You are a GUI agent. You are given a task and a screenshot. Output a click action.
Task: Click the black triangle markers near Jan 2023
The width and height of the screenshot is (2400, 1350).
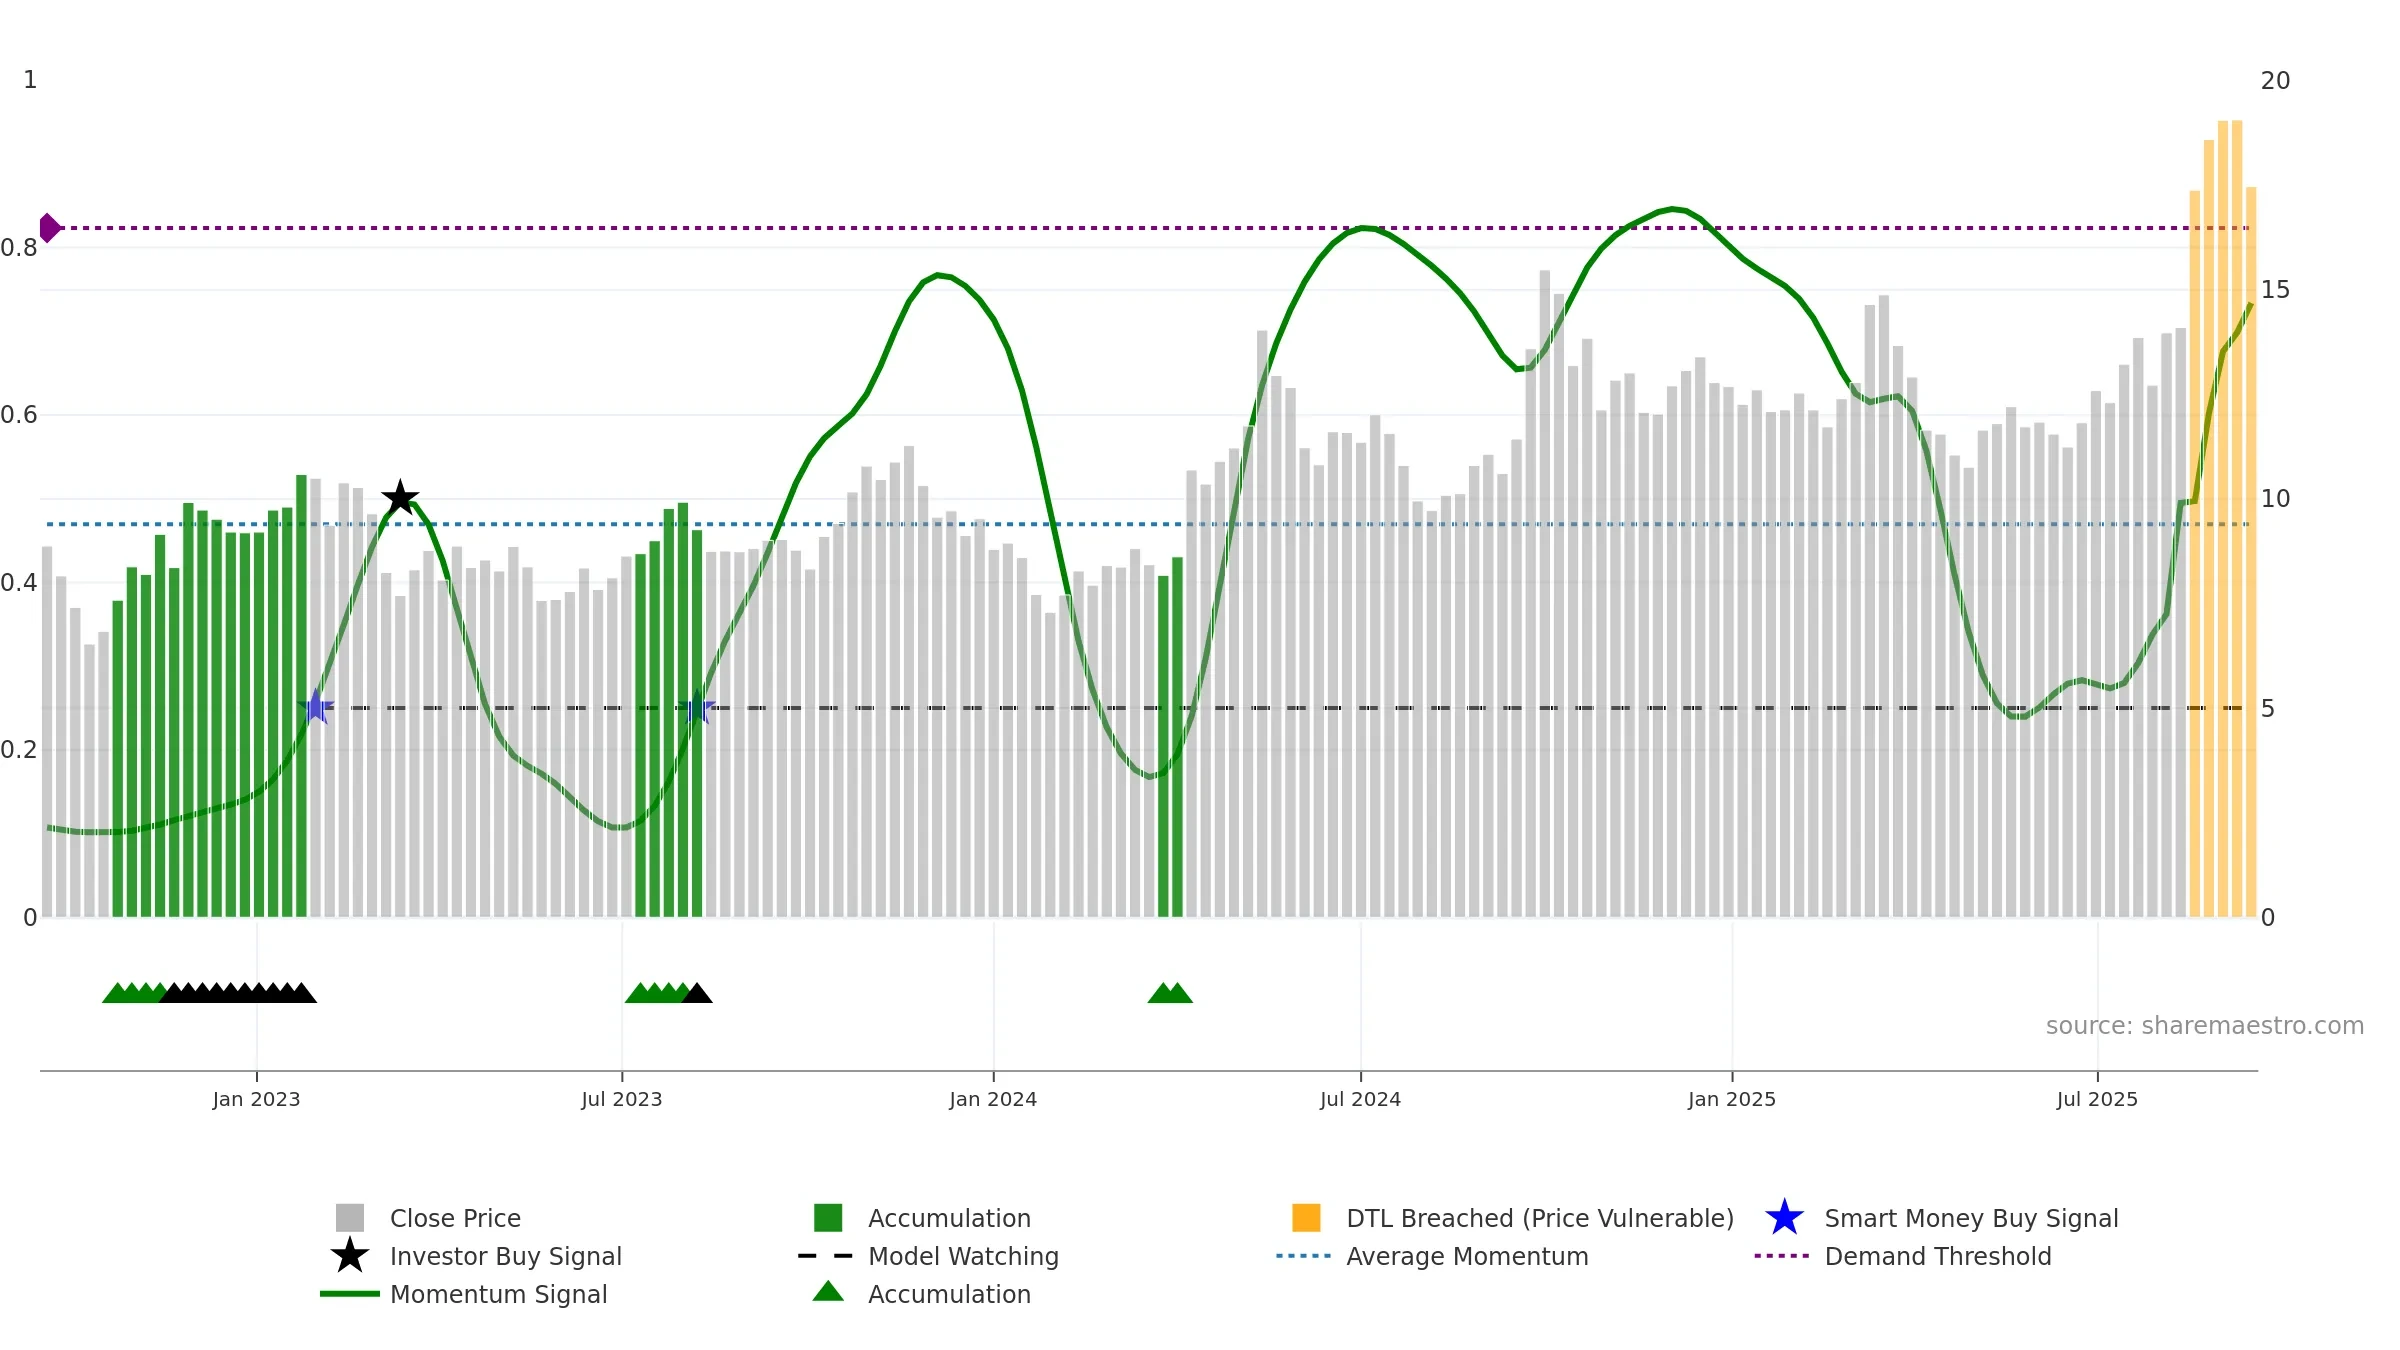pyautogui.click(x=238, y=993)
